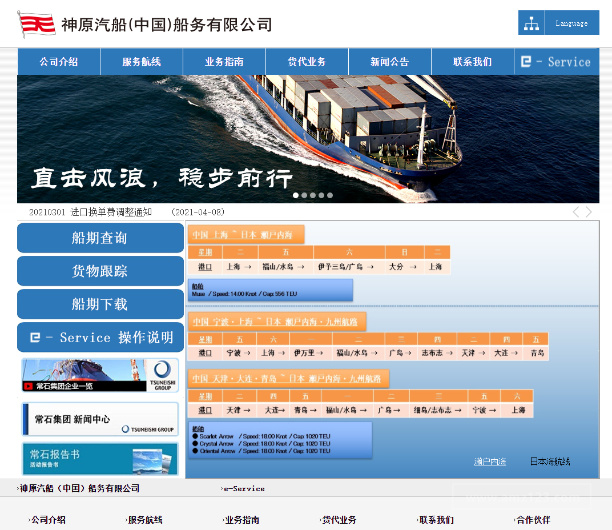Image resolution: width=612 pixels, height=530 pixels.
Task: Click the Kambara Kisen company logo flag
Action: point(36,25)
